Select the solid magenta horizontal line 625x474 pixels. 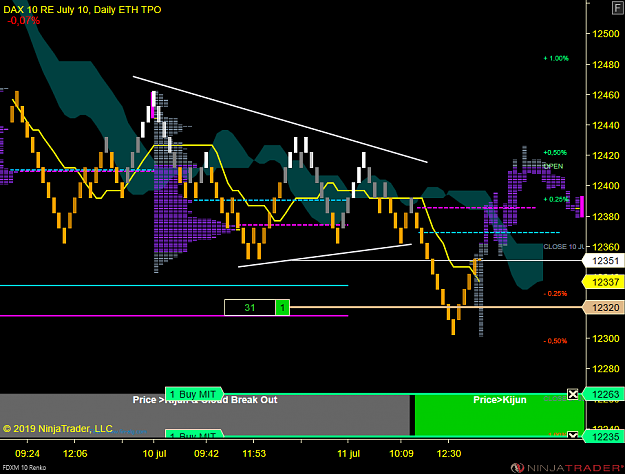pyautogui.click(x=174, y=316)
